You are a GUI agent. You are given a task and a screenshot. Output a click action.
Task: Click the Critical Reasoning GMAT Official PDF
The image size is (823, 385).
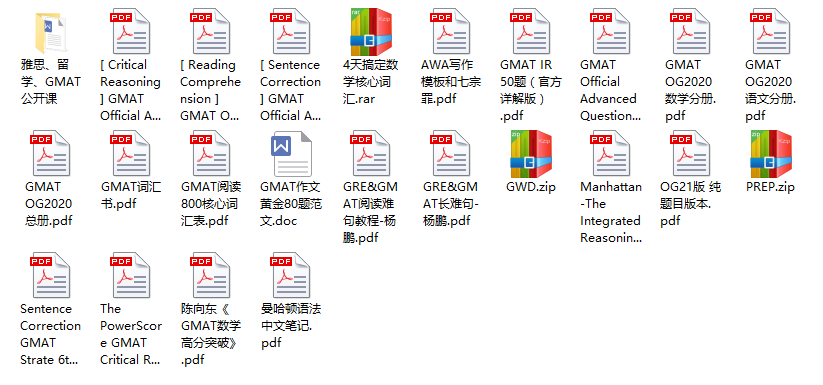tap(131, 33)
